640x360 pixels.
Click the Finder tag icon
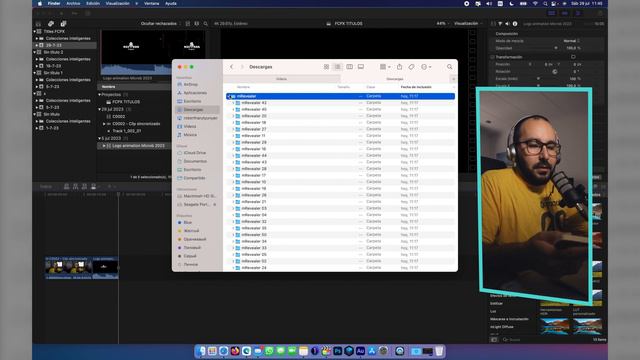click(x=411, y=67)
